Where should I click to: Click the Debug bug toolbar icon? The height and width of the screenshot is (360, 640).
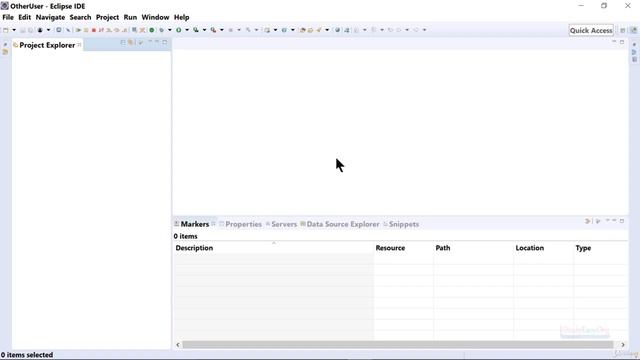tap(161, 30)
